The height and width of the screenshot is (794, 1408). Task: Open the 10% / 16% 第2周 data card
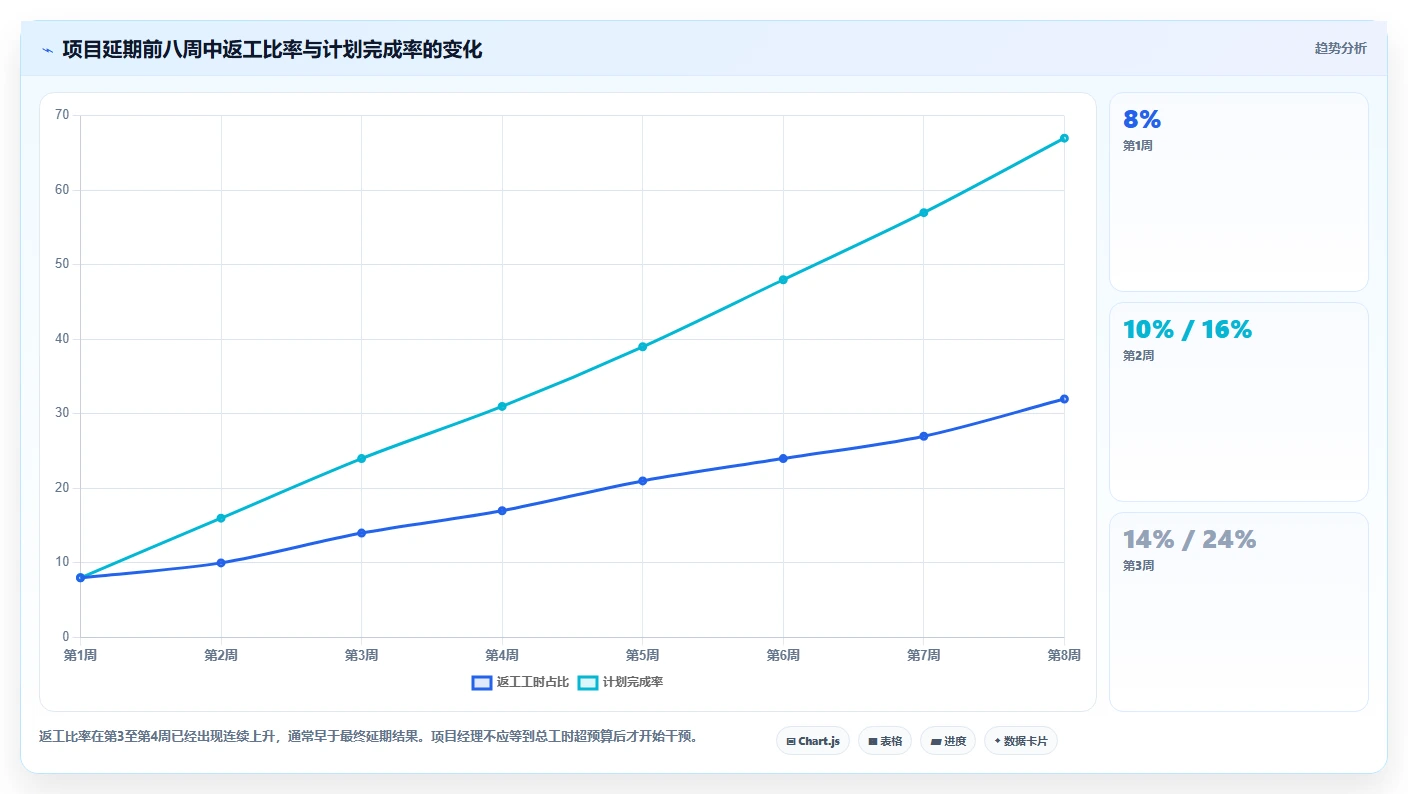(x=1238, y=402)
